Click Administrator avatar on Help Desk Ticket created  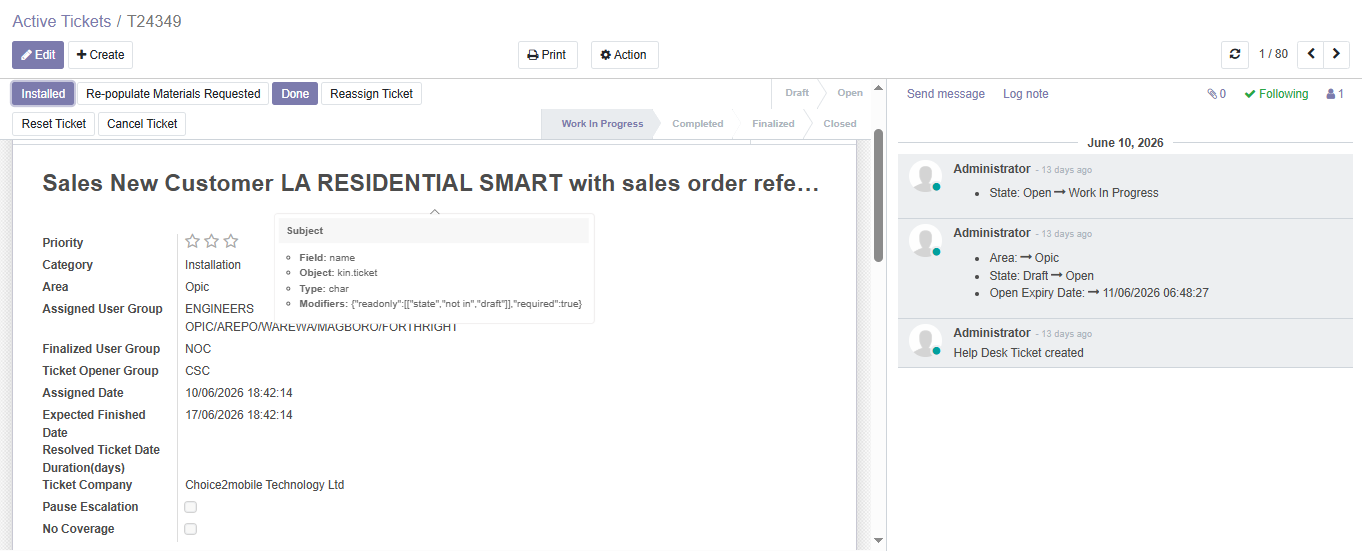pyautogui.click(x=925, y=340)
